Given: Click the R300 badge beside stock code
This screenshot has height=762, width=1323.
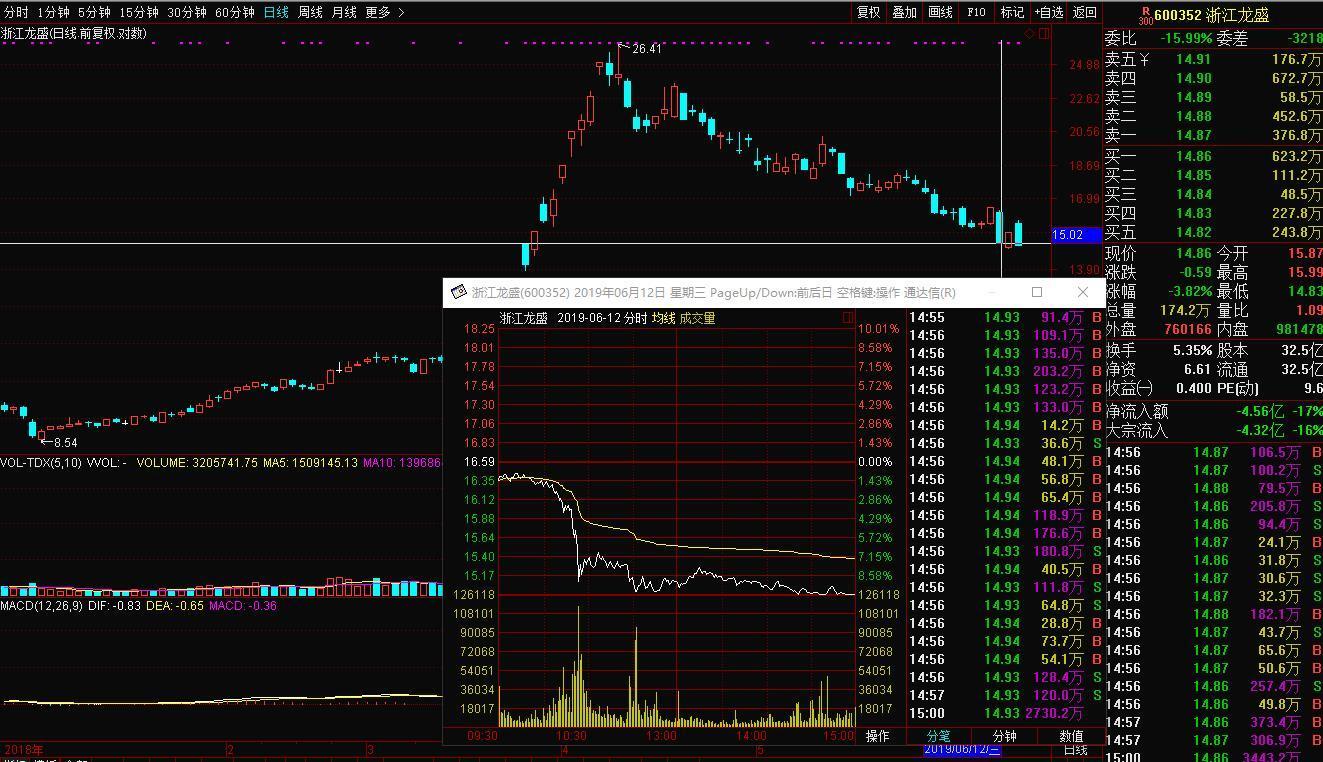Looking at the screenshot, I should (x=1145, y=16).
